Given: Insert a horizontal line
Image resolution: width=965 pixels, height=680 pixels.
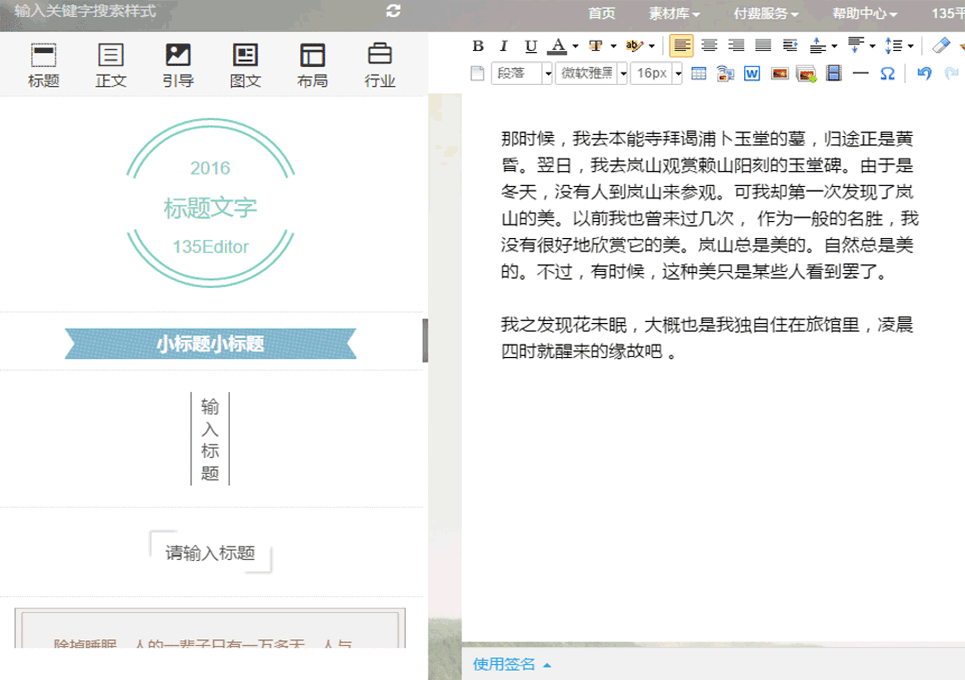Looking at the screenshot, I should (860, 73).
